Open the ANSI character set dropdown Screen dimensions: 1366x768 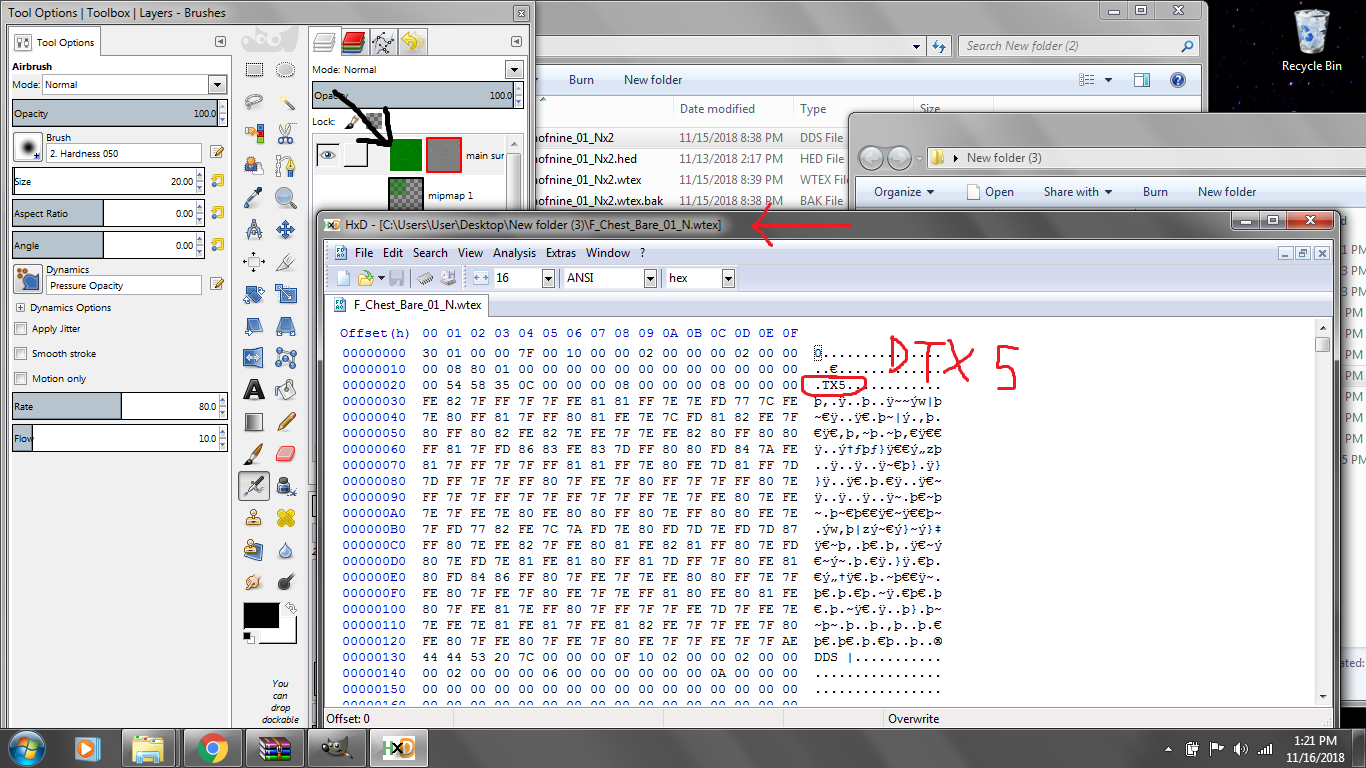(650, 278)
